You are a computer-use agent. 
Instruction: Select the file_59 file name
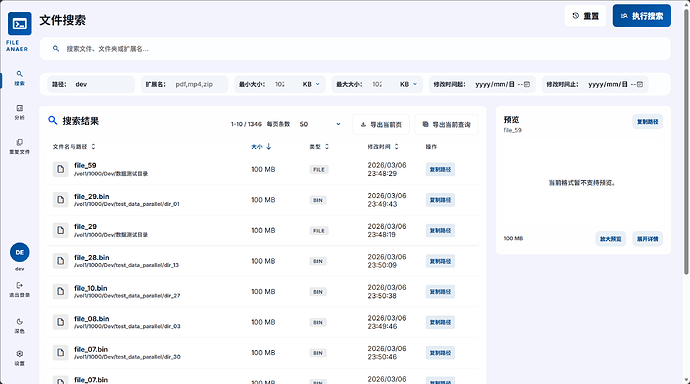85,165
